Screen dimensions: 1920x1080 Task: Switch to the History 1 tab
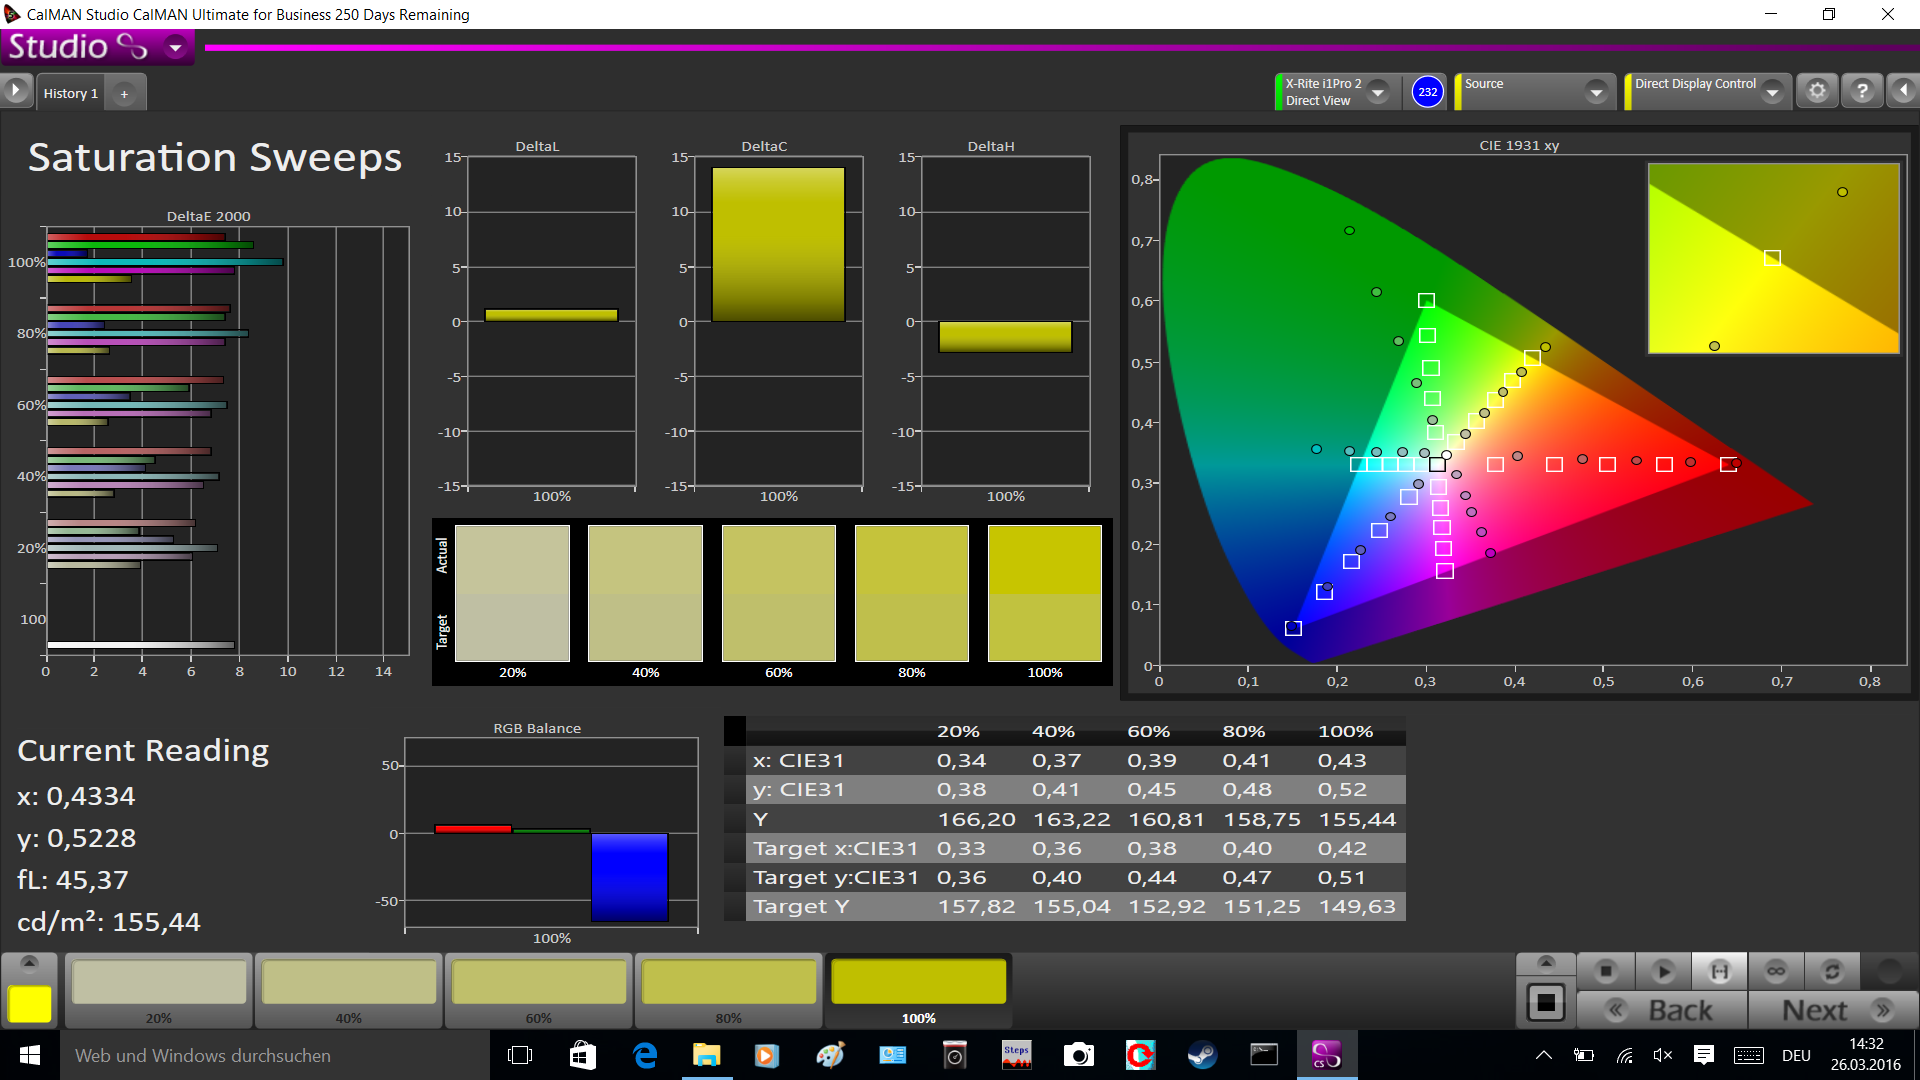pyautogui.click(x=71, y=93)
